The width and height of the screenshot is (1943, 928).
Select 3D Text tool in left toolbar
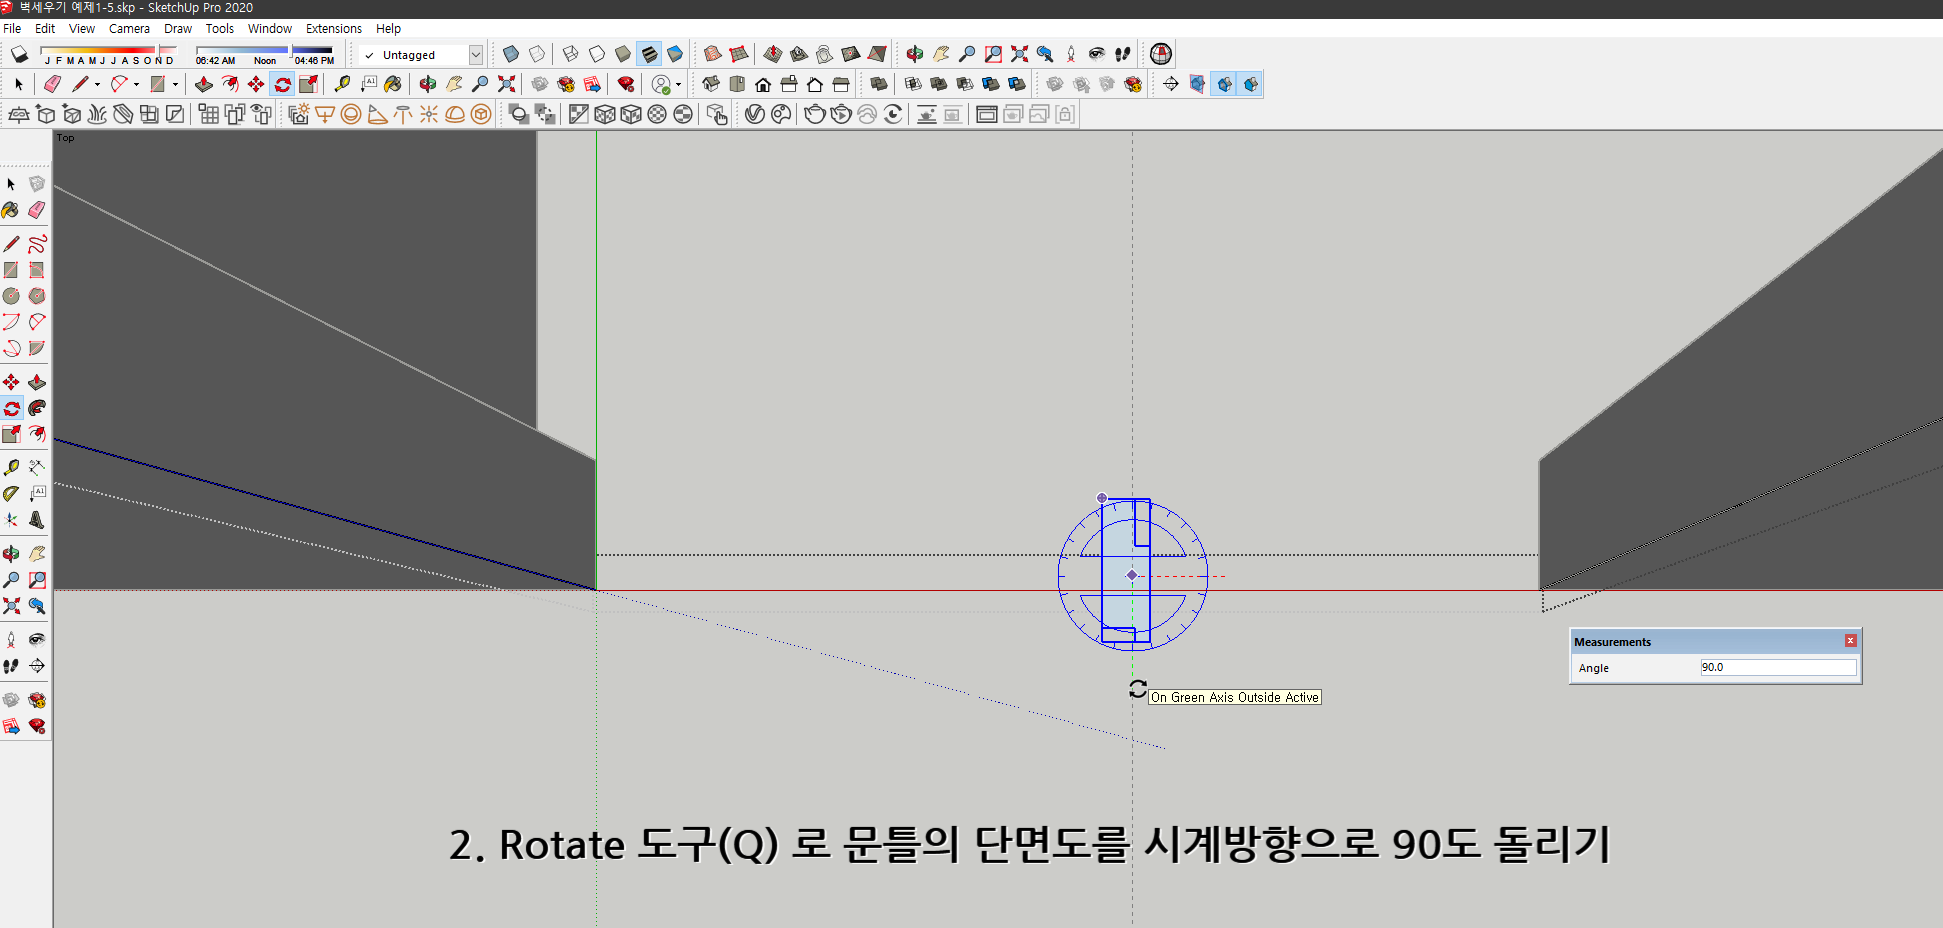click(37, 520)
